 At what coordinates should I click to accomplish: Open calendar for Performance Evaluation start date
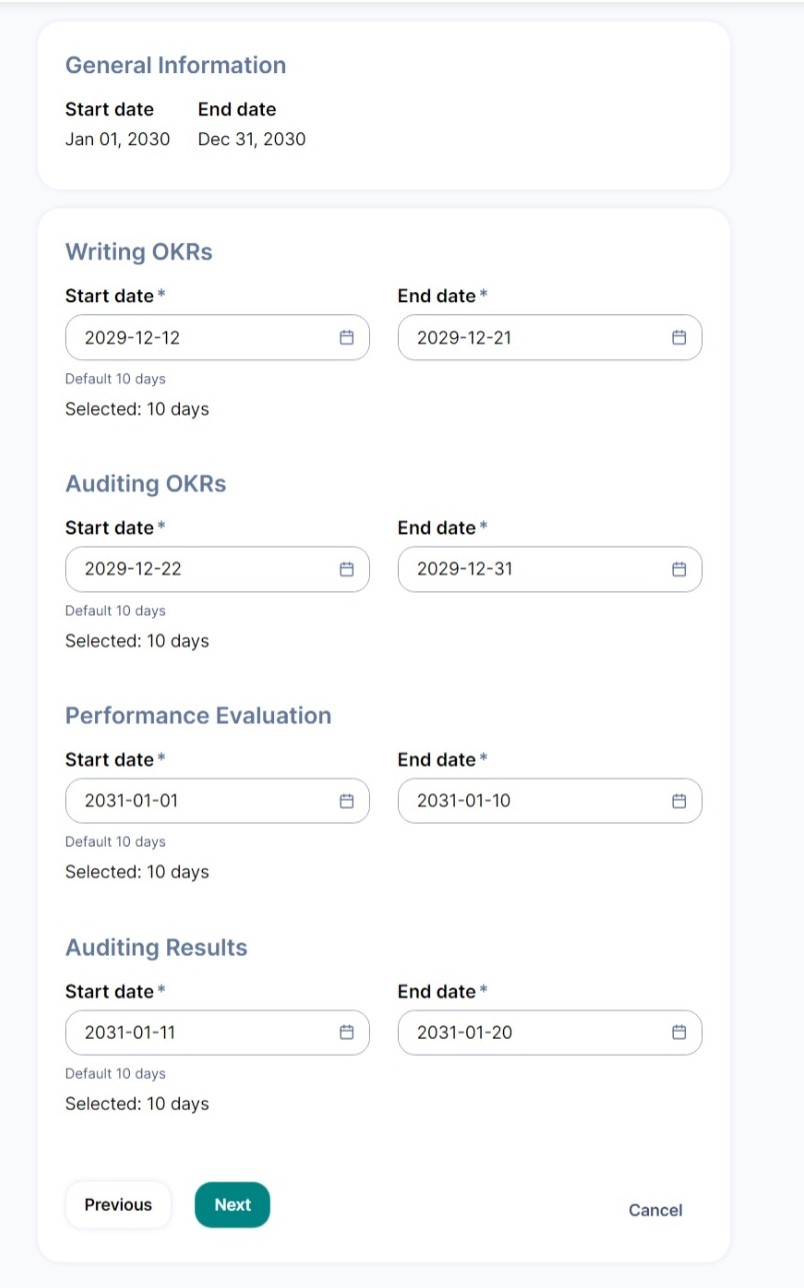[347, 801]
